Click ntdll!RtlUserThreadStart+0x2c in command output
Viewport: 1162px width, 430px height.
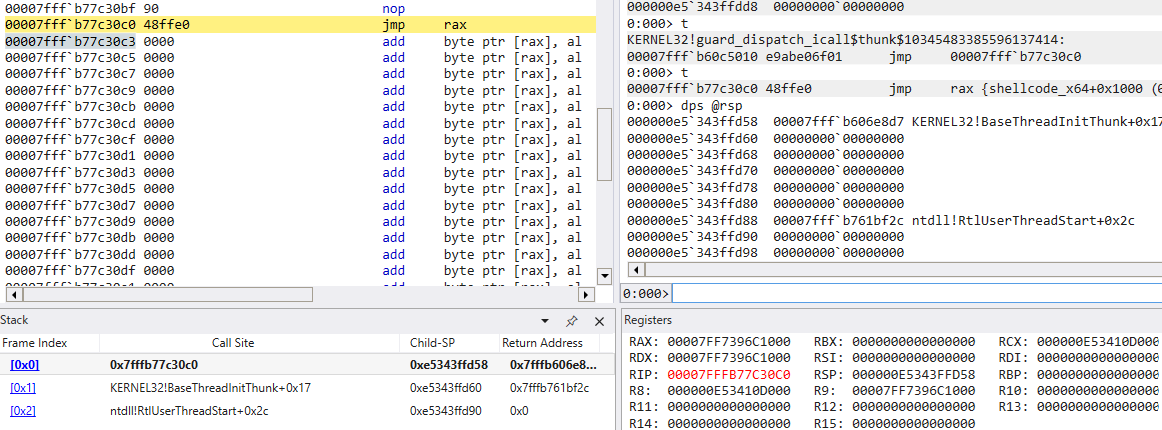(x=1023, y=219)
